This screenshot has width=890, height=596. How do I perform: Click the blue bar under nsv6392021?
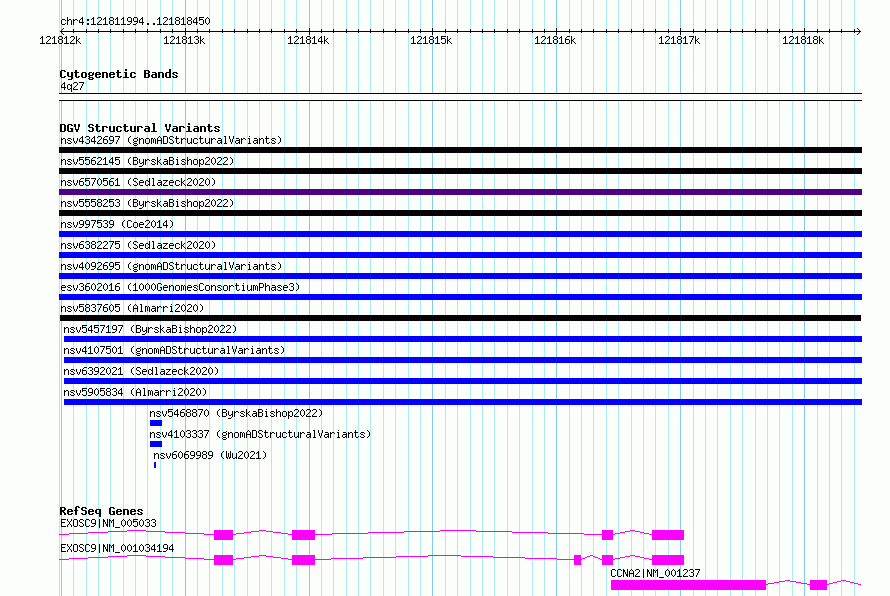[x=463, y=381]
